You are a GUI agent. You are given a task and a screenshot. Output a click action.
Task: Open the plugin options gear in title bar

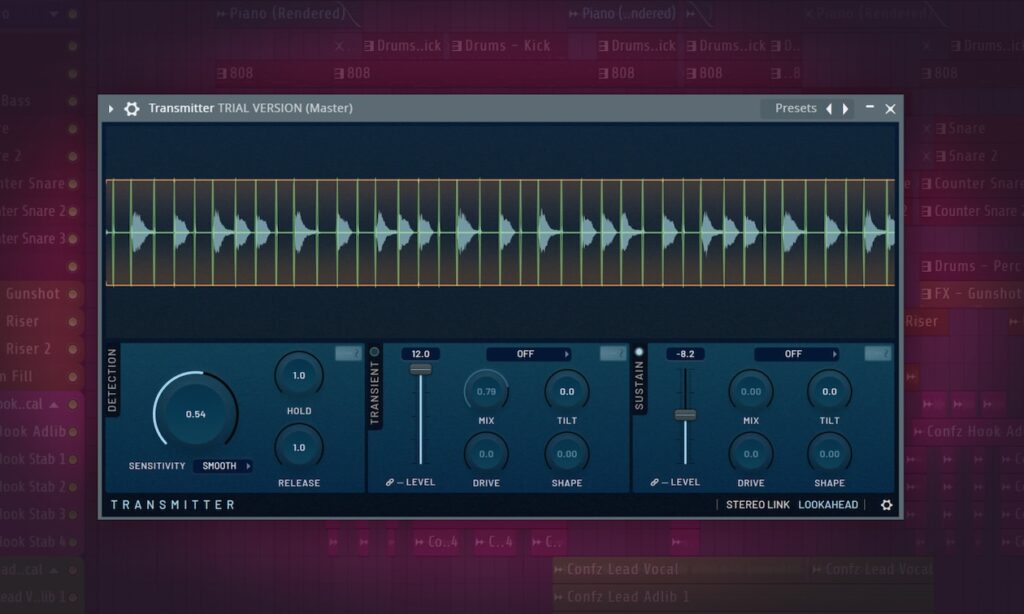pos(132,108)
